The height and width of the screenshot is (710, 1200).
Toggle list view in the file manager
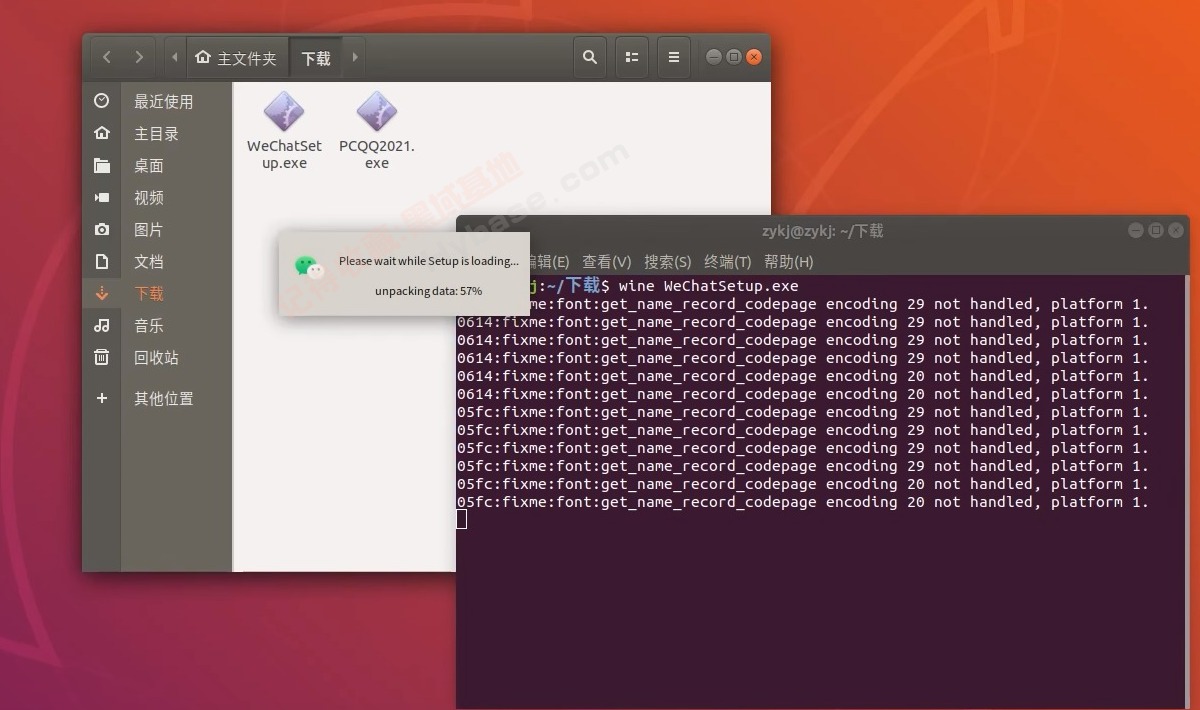coord(632,58)
